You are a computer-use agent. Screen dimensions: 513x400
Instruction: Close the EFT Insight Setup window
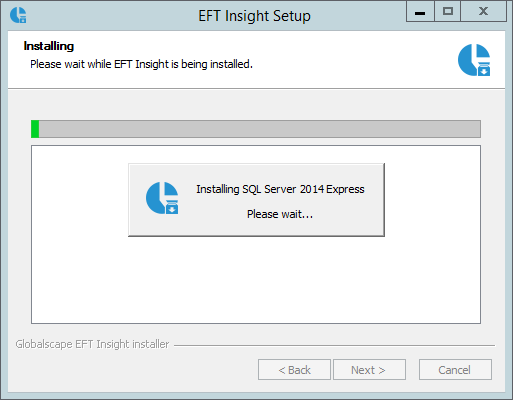(483, 12)
